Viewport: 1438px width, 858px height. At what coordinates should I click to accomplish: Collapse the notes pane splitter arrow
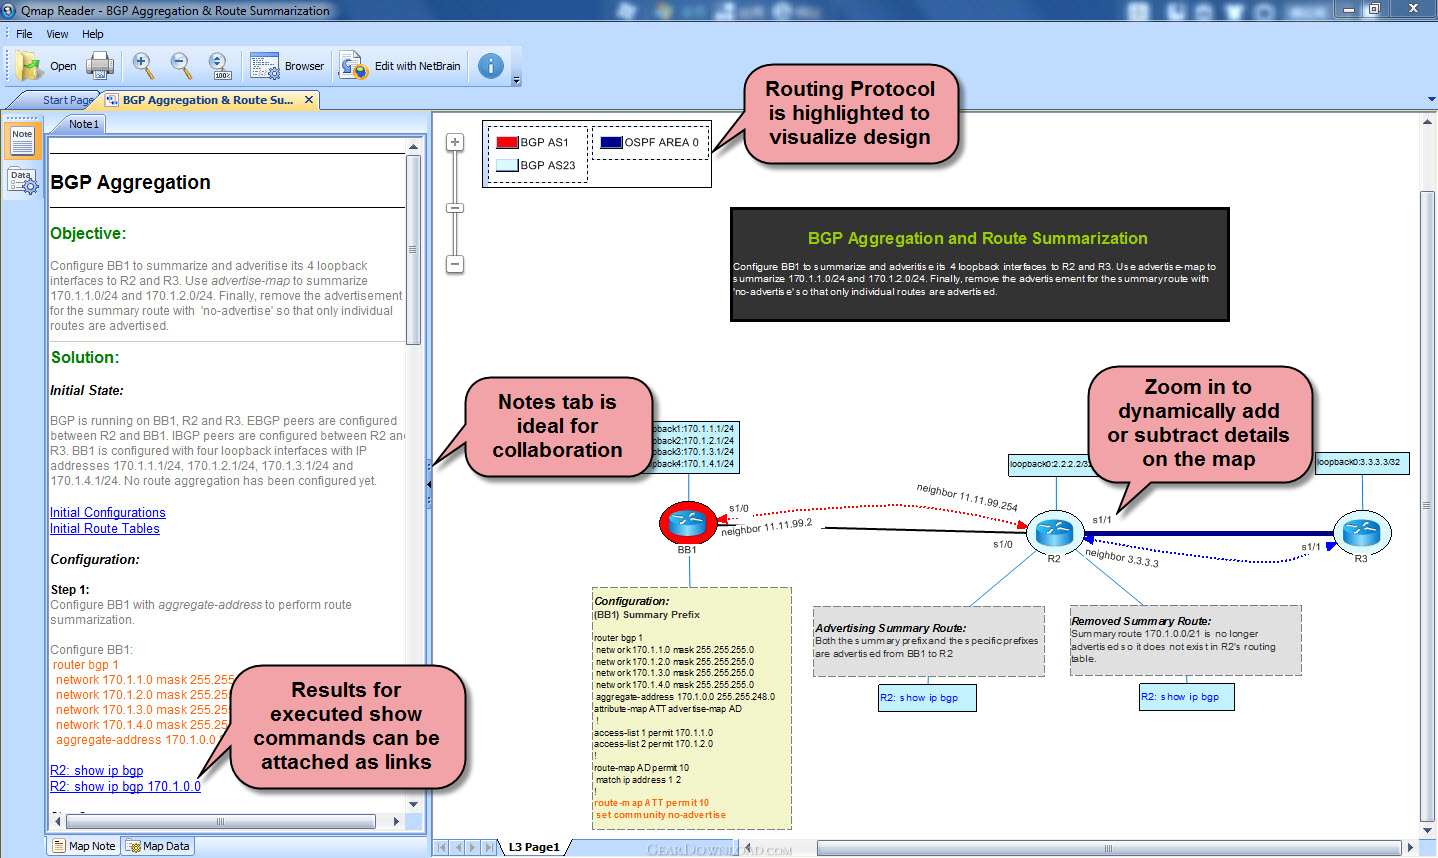[x=429, y=484]
